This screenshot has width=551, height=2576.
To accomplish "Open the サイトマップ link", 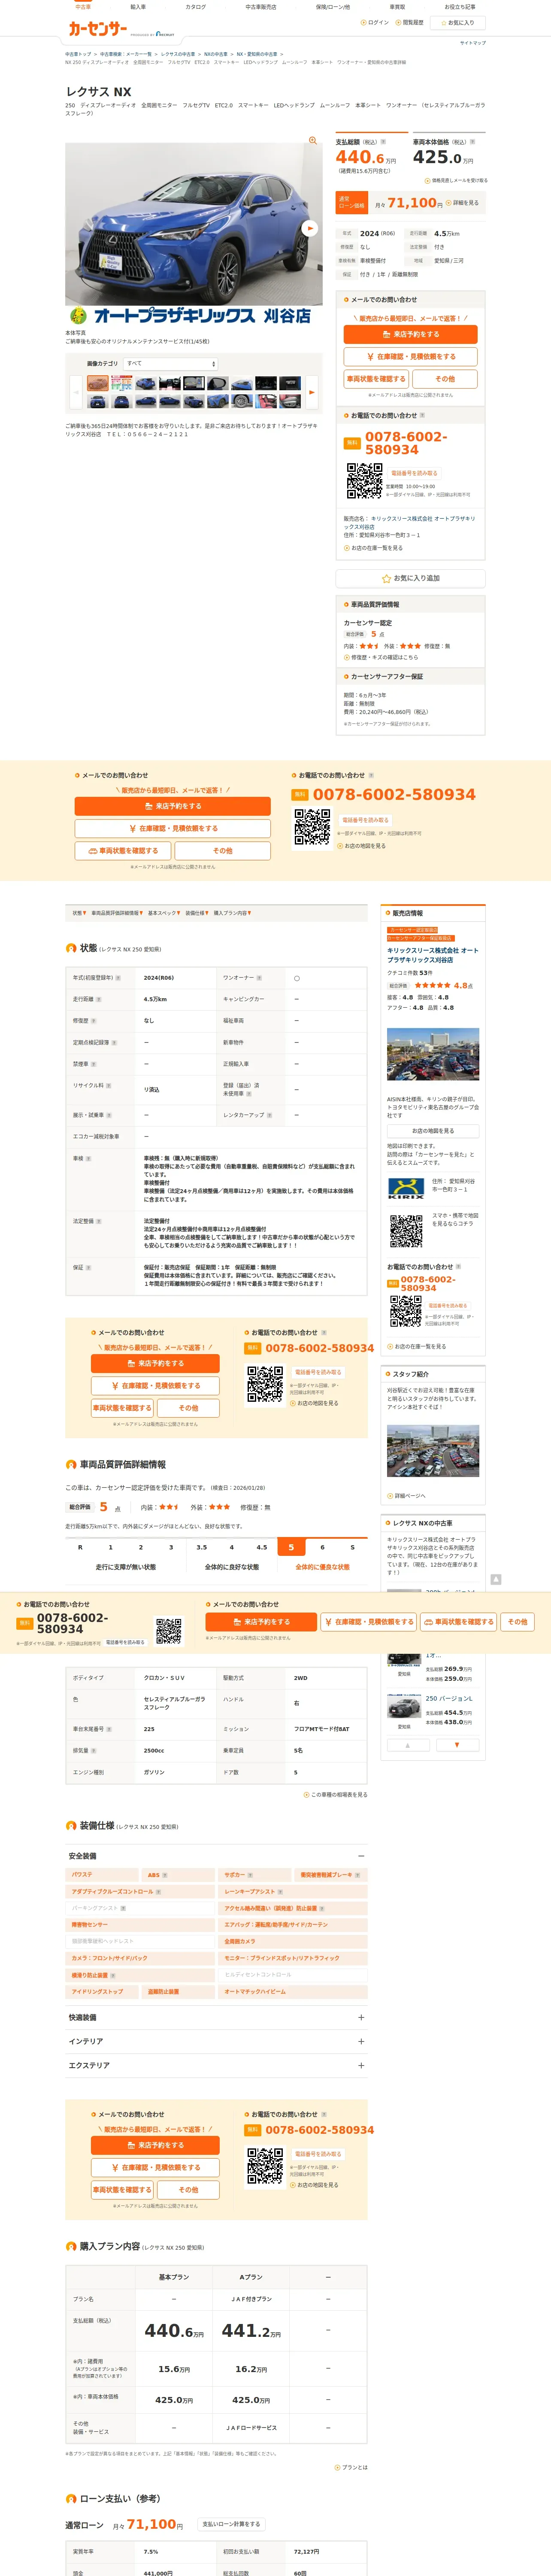I will click(472, 43).
